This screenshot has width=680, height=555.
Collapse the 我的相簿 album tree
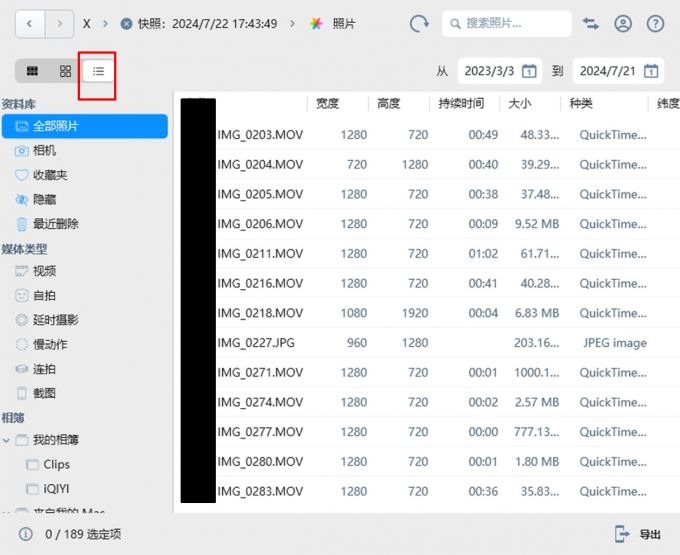8,440
